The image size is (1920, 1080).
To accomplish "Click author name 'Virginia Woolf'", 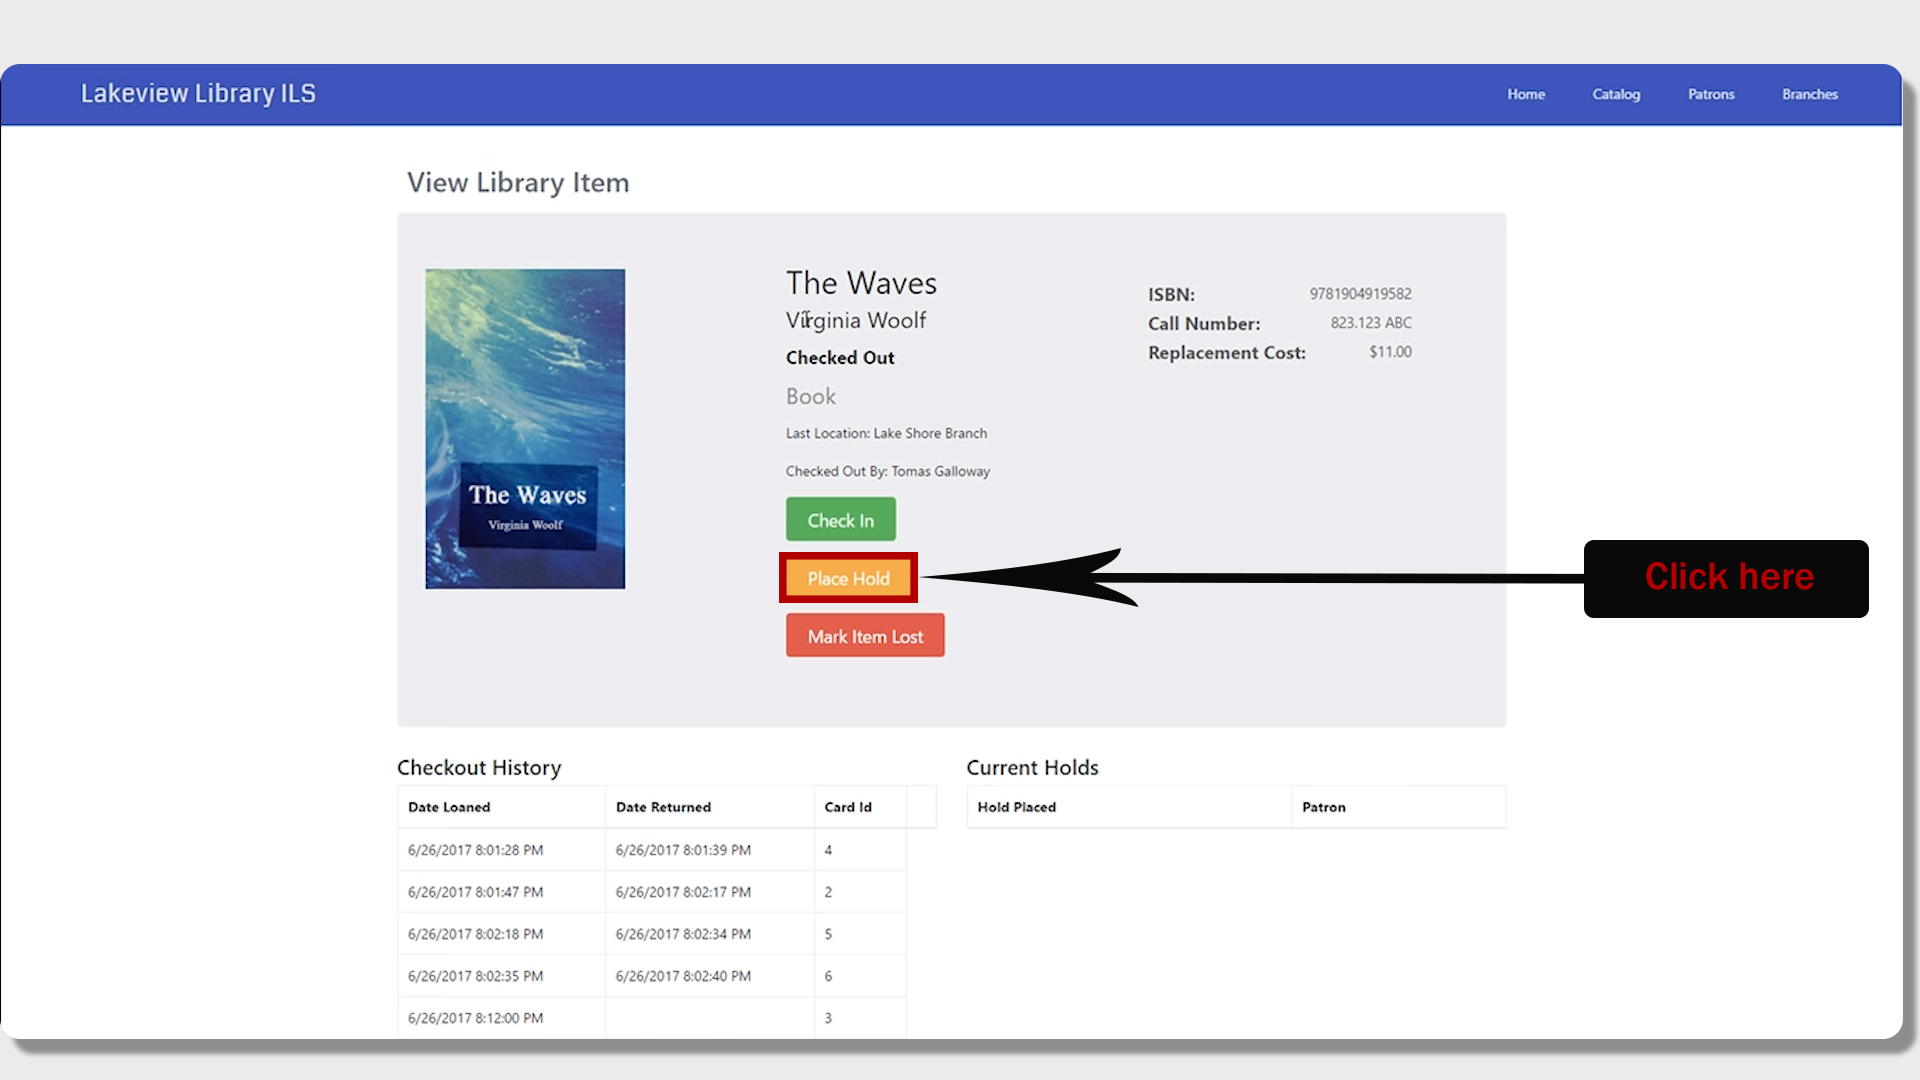I will [x=856, y=320].
